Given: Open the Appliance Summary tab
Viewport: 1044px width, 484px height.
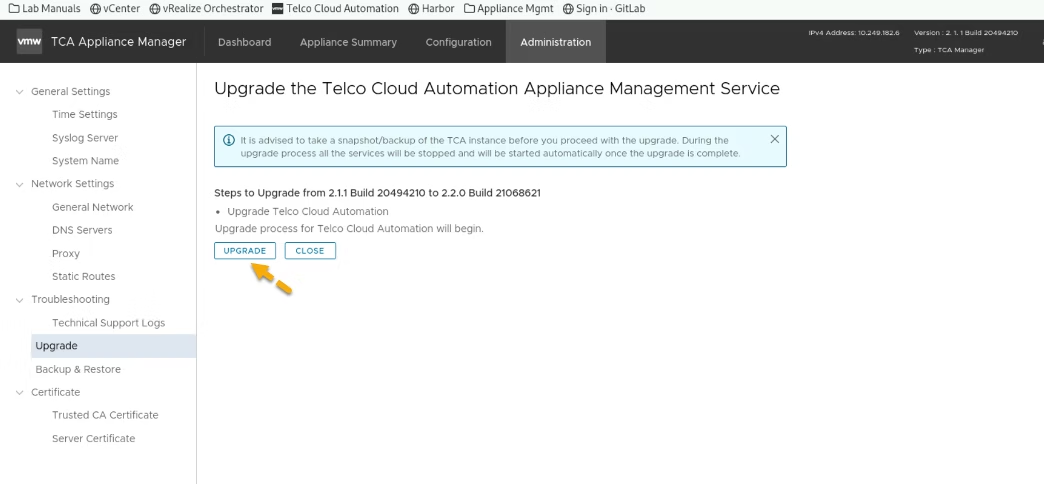Looking at the screenshot, I should (x=348, y=42).
